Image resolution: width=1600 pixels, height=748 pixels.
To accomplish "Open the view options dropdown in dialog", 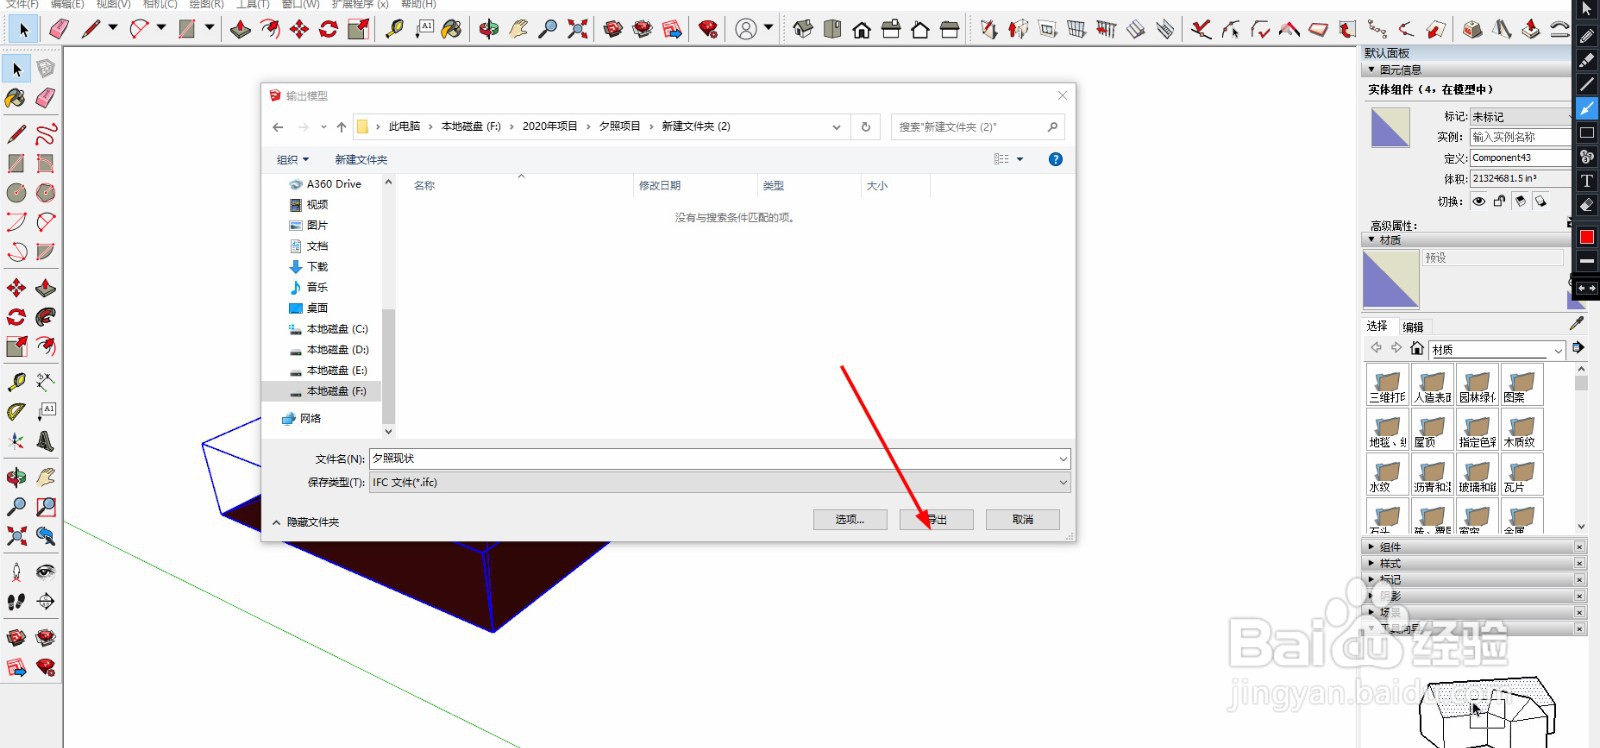I will [1020, 159].
